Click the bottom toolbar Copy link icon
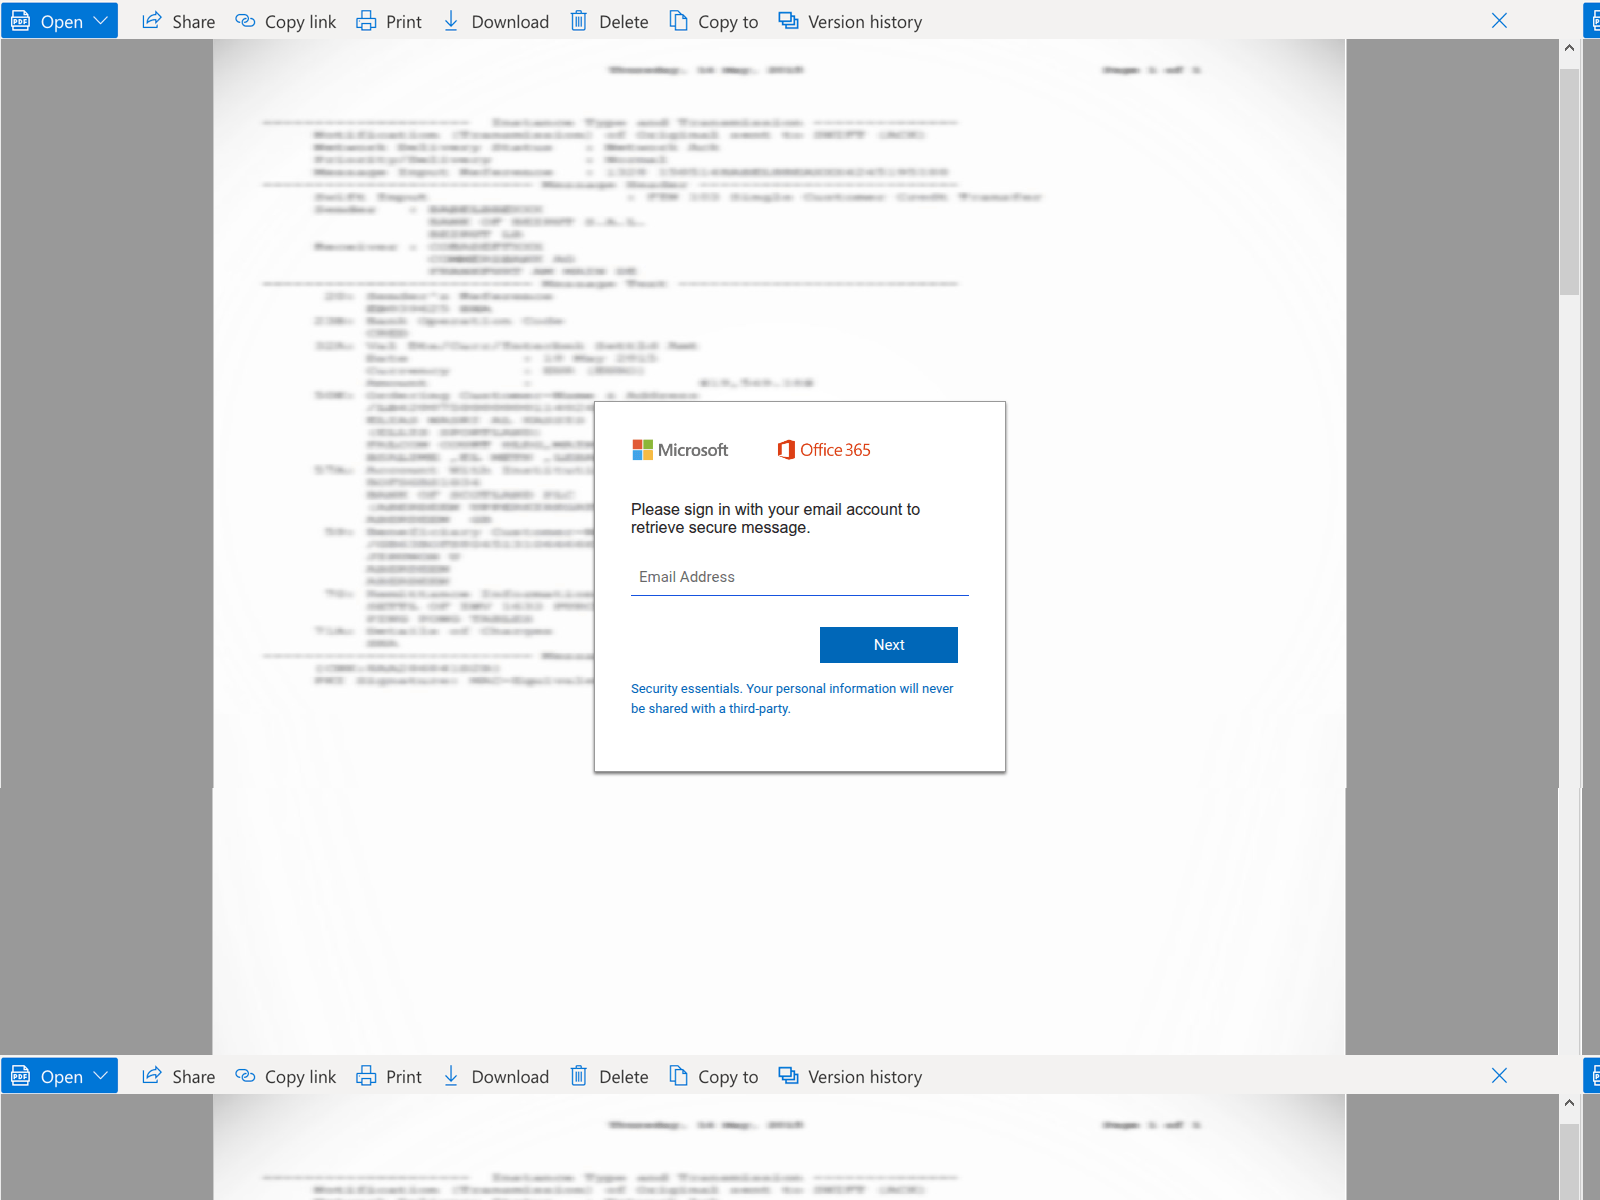The image size is (1600, 1200). coord(245,1076)
